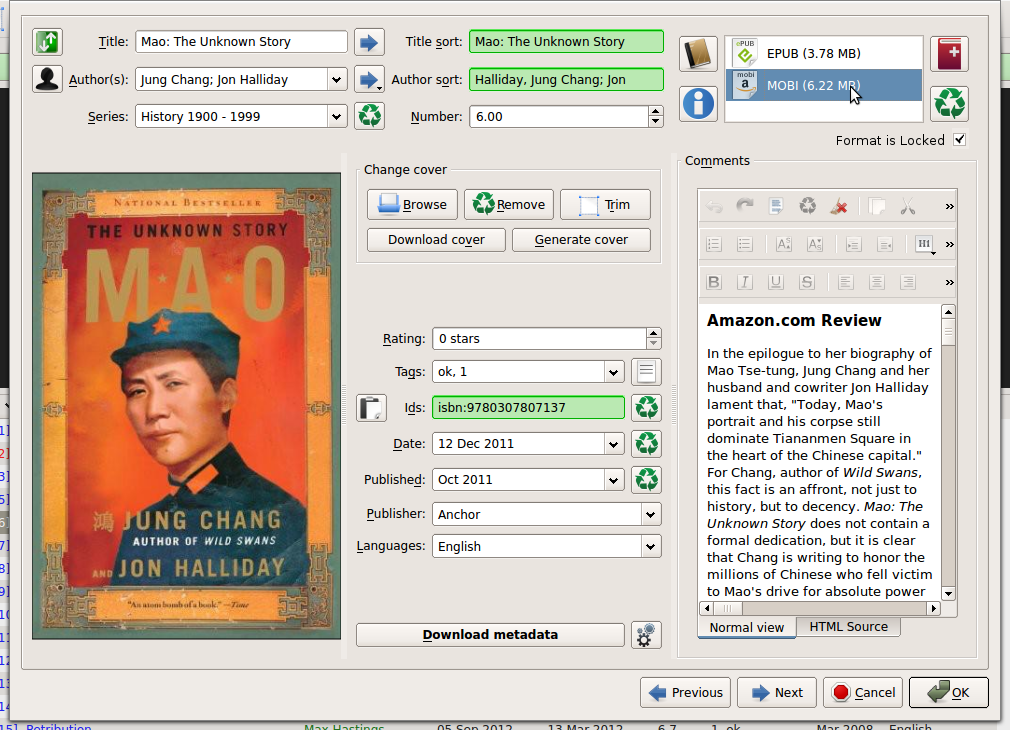Click the comments horizontal scrollbar
1010x730 pixels.
pyautogui.click(x=820, y=608)
